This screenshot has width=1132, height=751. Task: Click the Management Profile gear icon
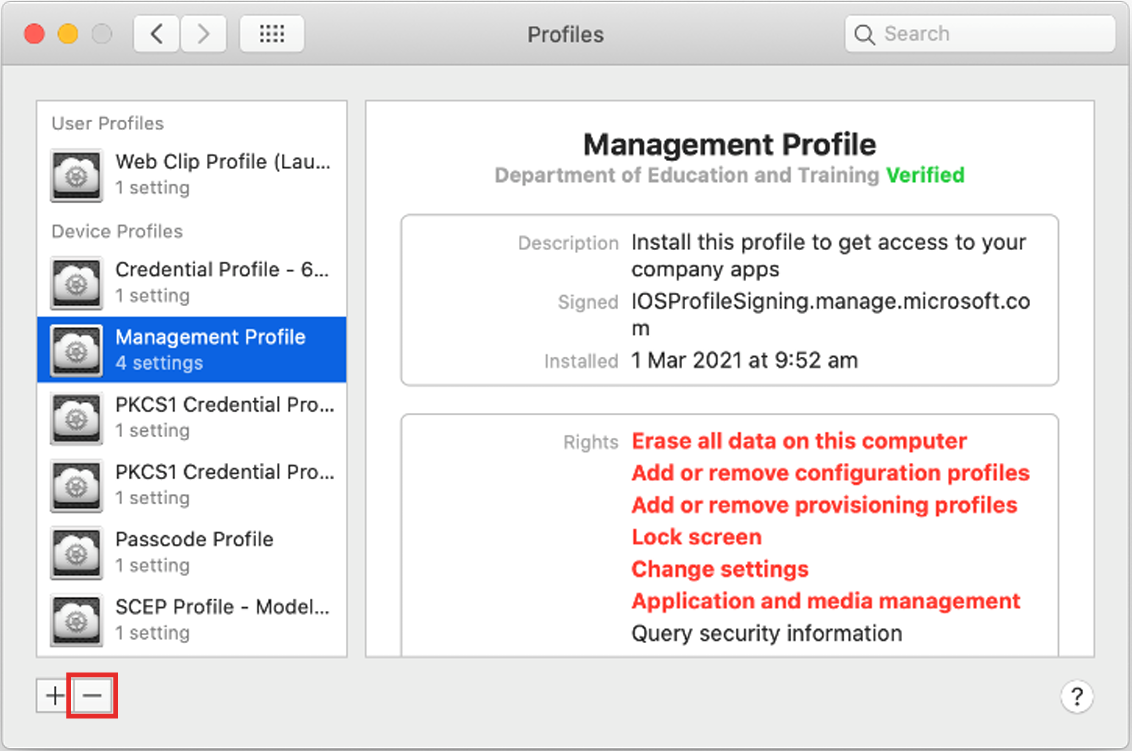click(77, 350)
